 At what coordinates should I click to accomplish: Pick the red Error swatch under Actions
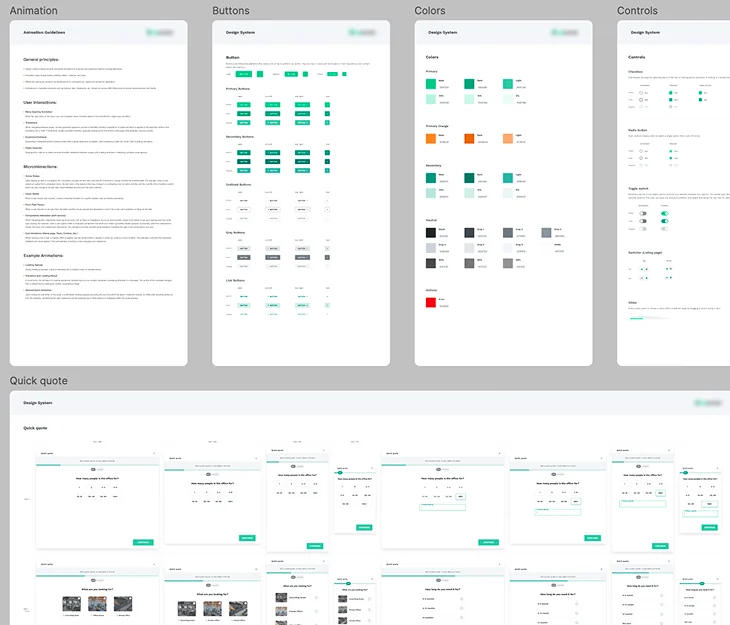431,303
